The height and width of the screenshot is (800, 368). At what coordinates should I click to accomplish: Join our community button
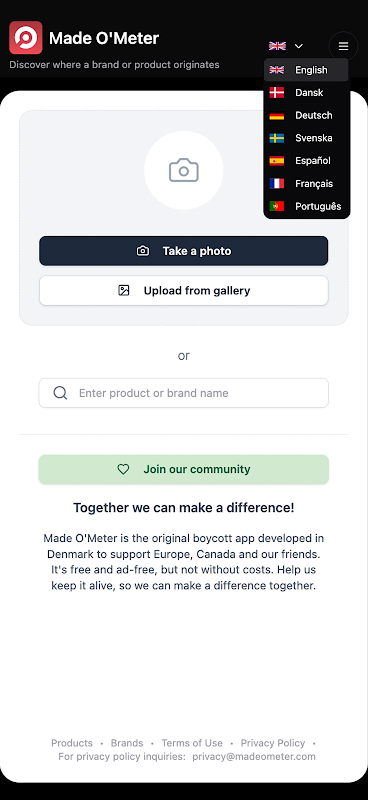184,469
